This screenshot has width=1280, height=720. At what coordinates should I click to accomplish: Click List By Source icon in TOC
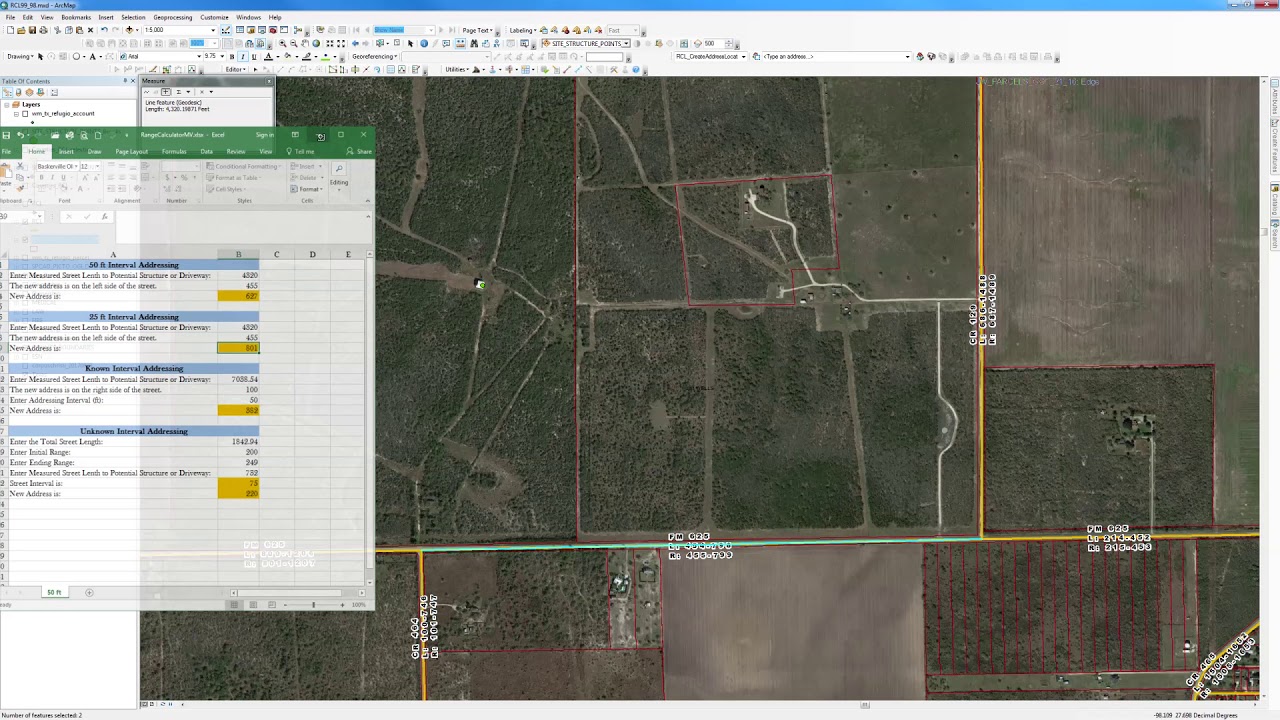(x=19, y=92)
